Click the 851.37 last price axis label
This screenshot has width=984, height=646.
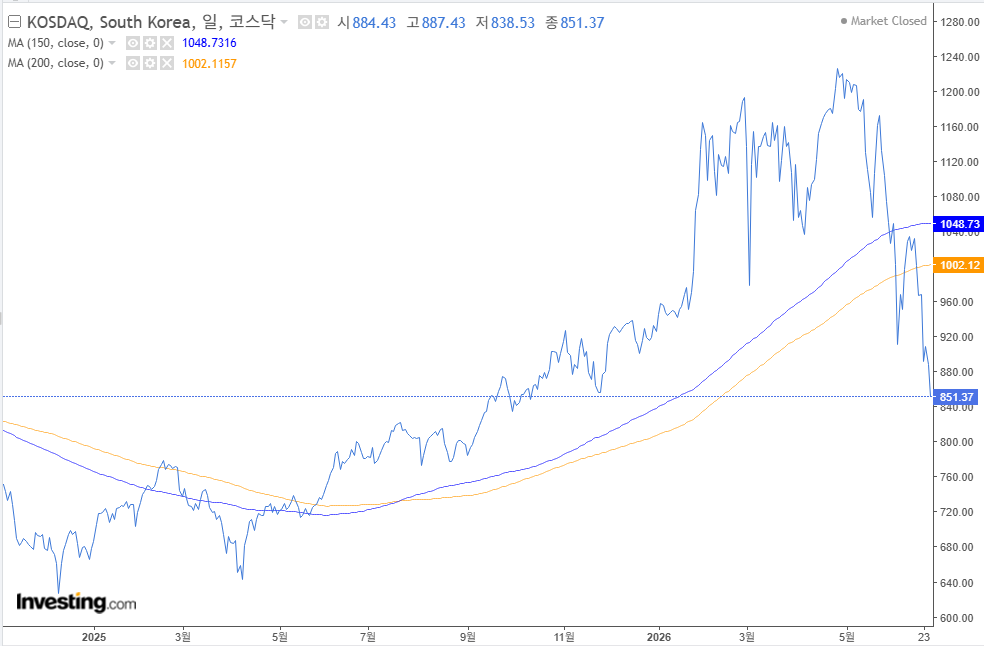(x=956, y=397)
